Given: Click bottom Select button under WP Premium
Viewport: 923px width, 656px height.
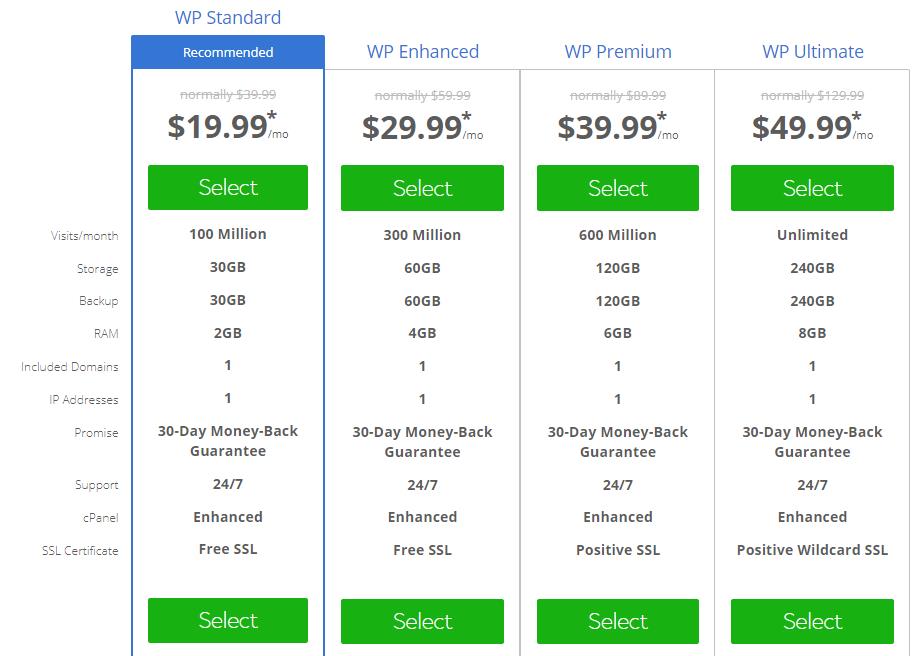Looking at the screenshot, I should pyautogui.click(x=617, y=621).
